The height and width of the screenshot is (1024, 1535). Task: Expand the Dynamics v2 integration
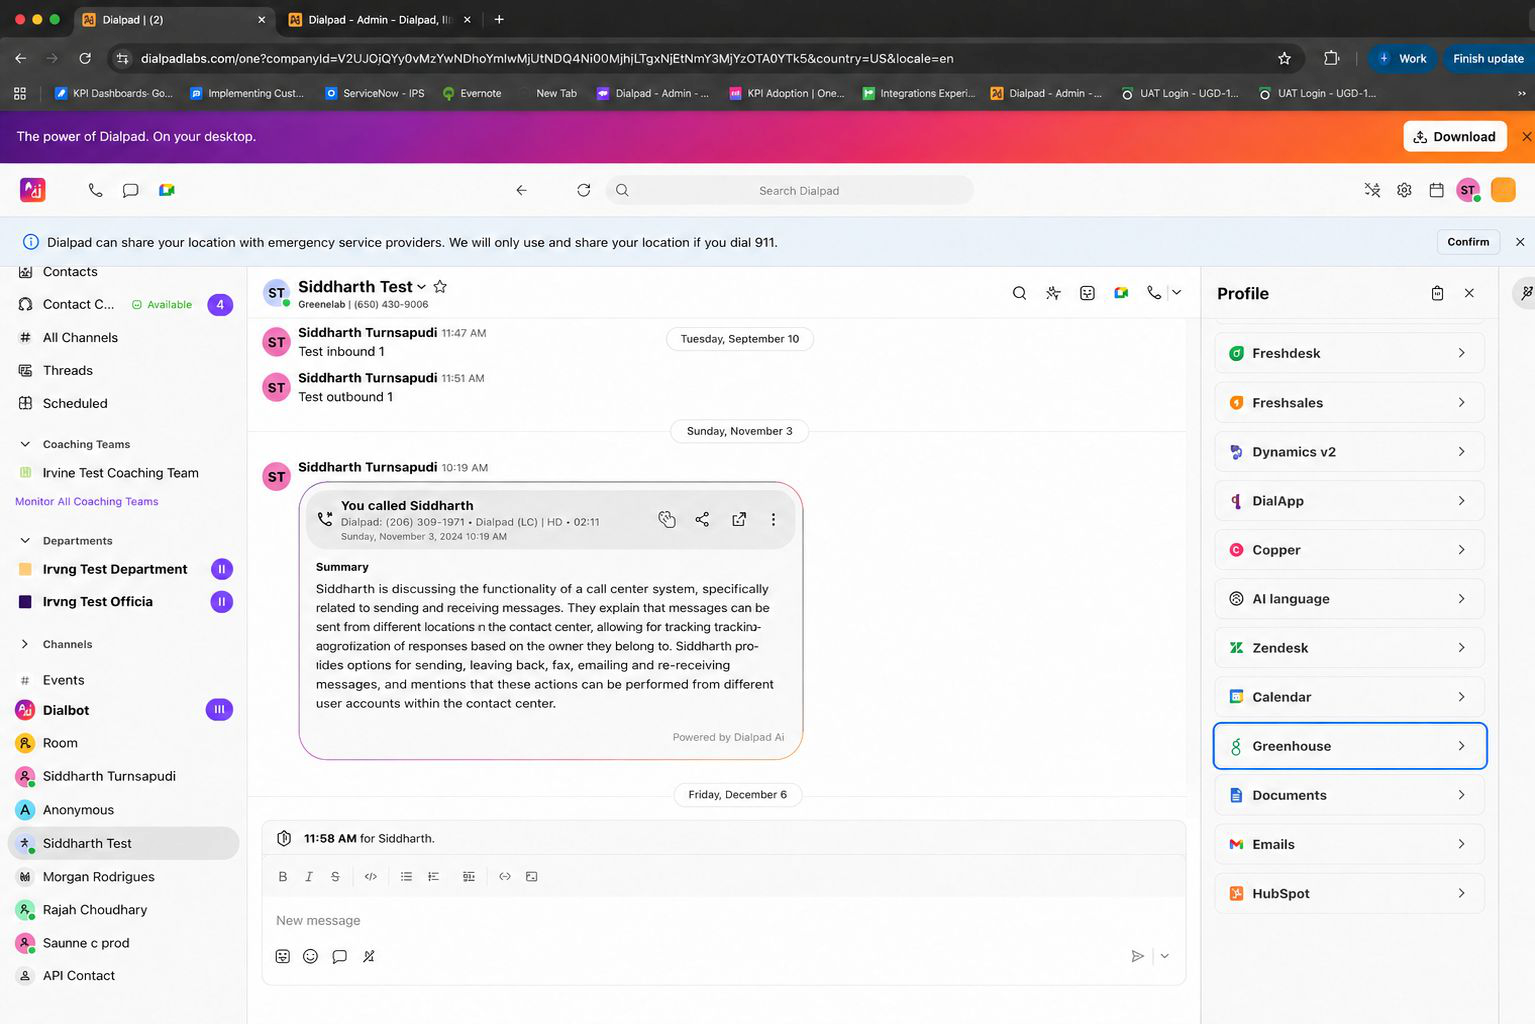coord(1349,451)
